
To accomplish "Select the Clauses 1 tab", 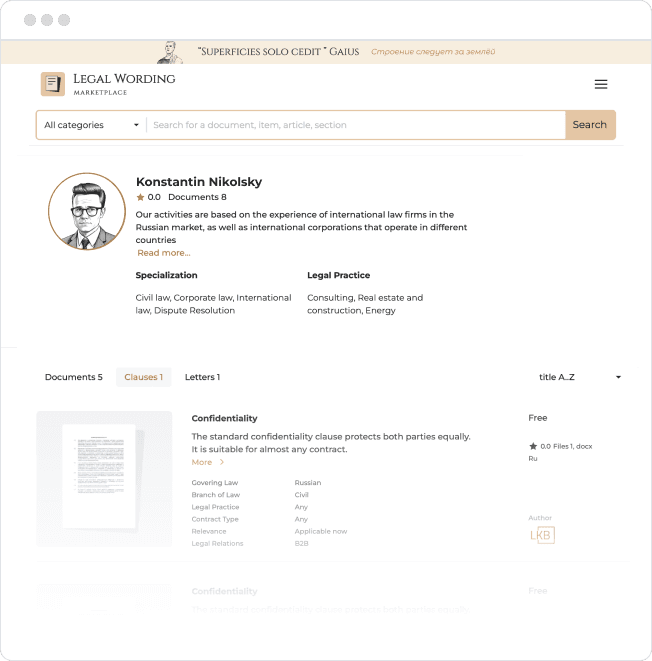I will click(x=143, y=377).
